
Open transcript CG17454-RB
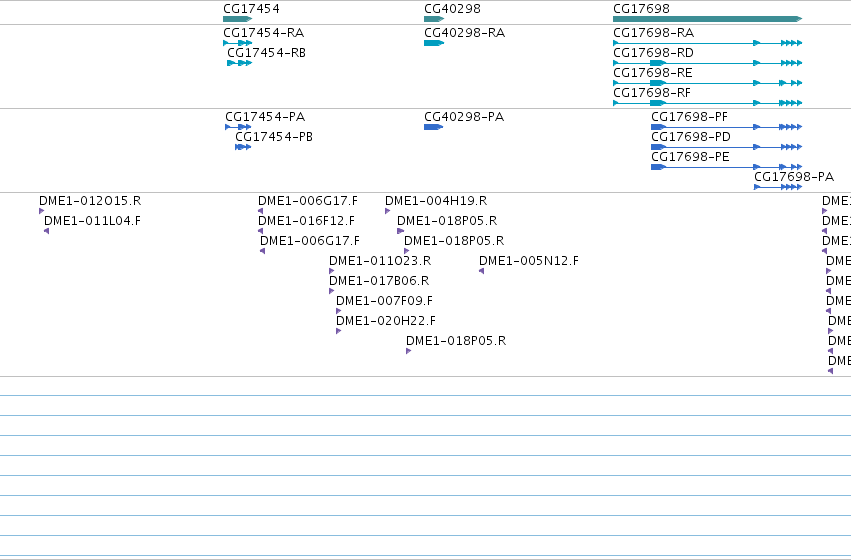(x=239, y=63)
